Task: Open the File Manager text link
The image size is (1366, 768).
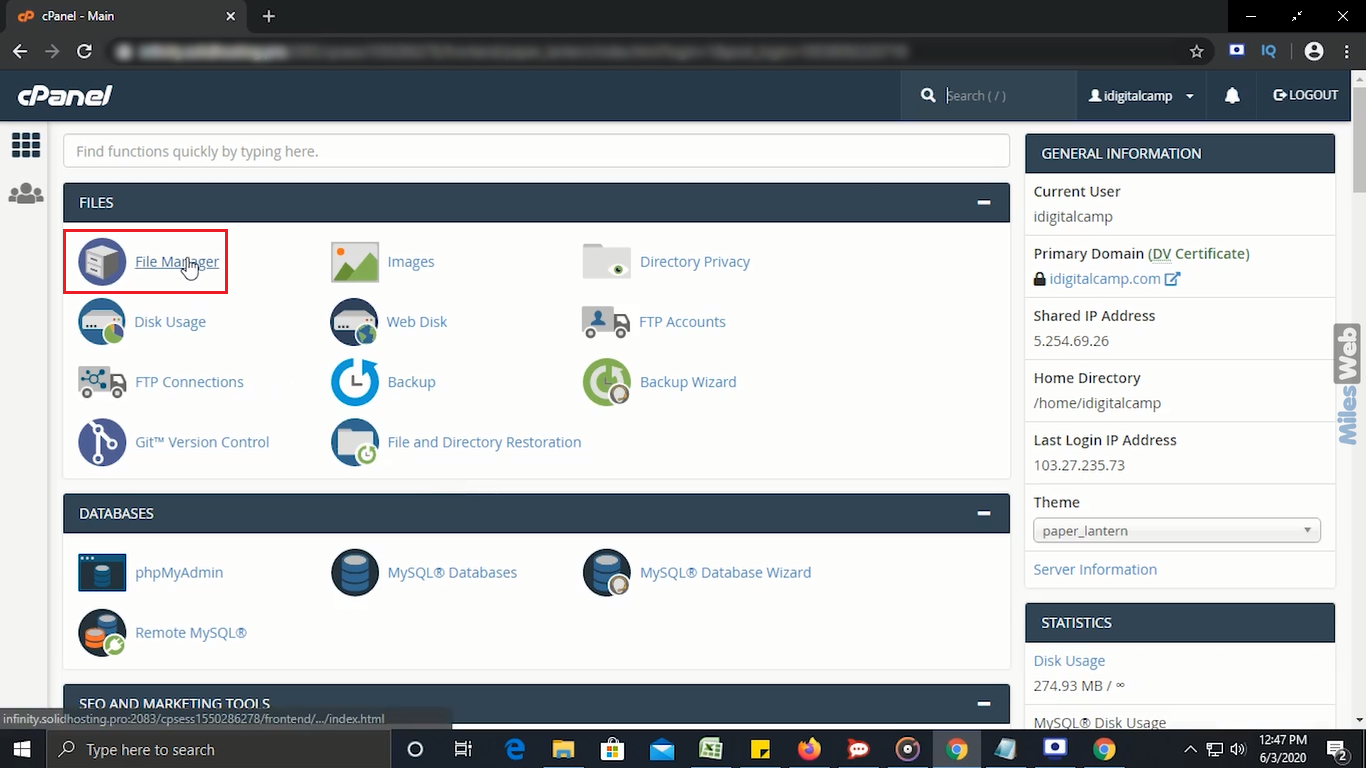Action: (x=177, y=262)
